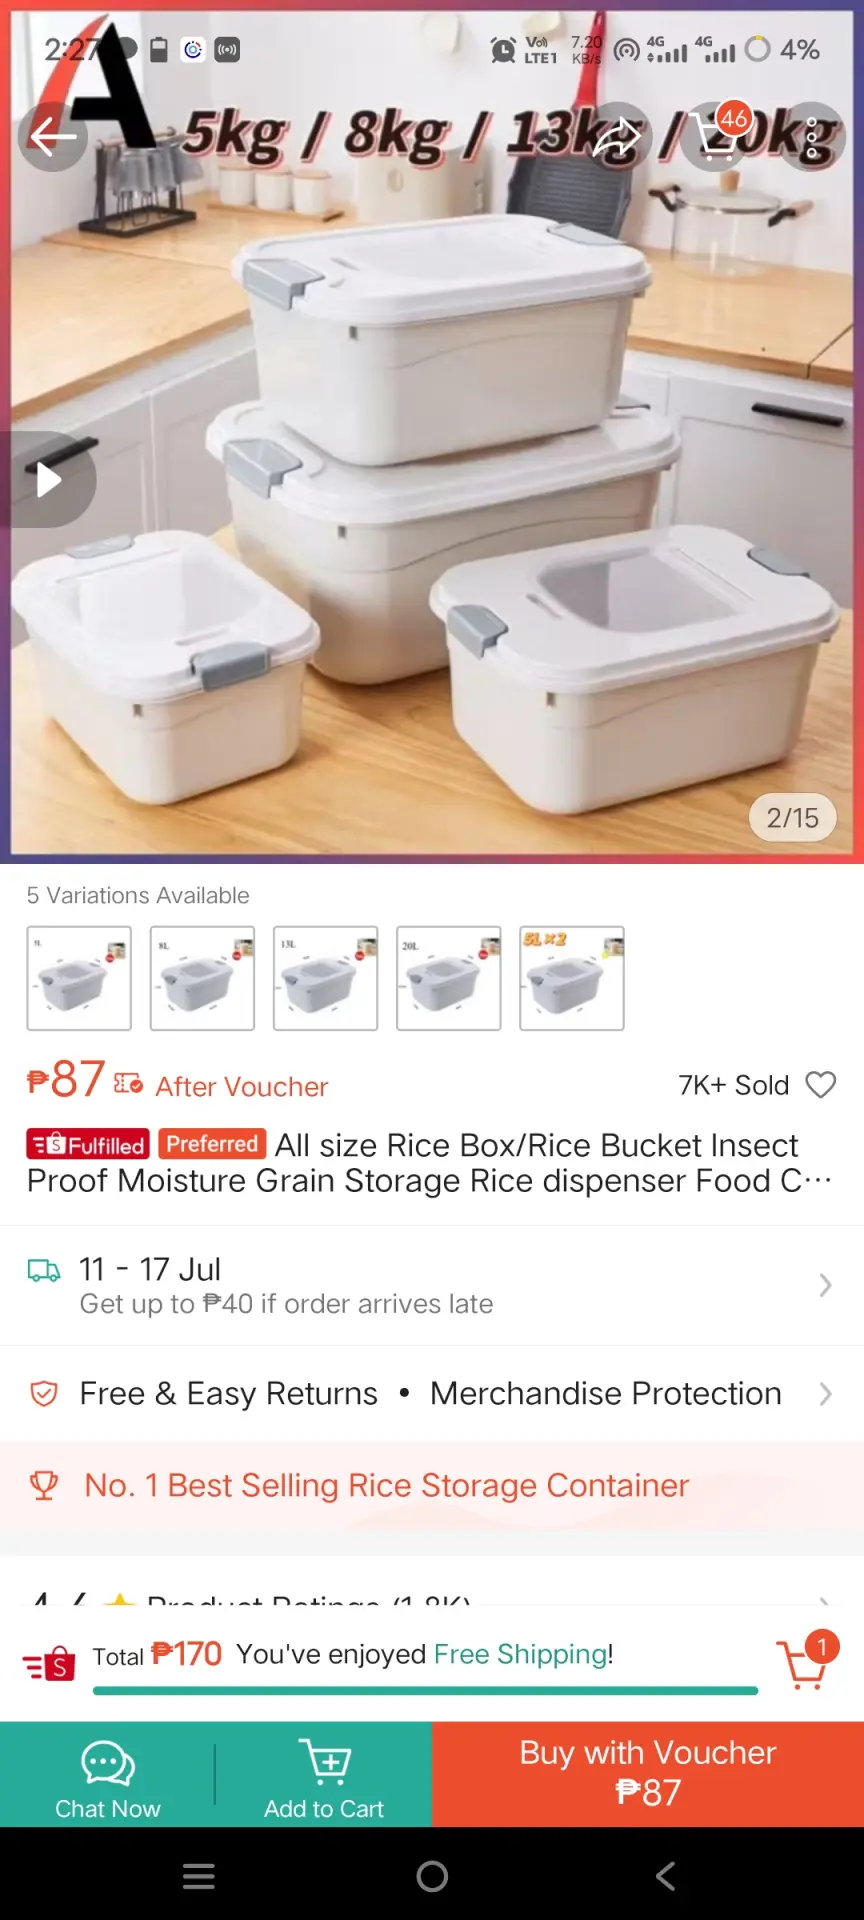Select the 20L variation thumbnail

pyautogui.click(x=448, y=978)
